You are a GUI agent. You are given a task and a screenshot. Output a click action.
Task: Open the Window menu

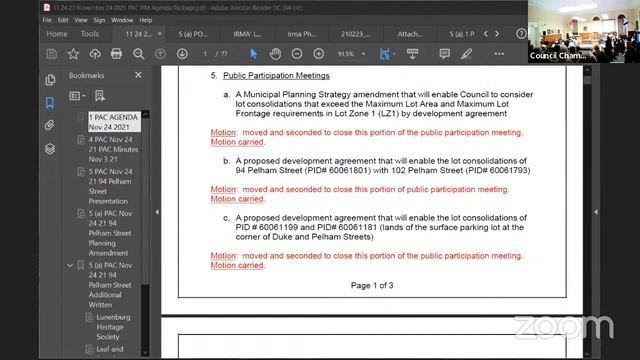pyautogui.click(x=122, y=20)
